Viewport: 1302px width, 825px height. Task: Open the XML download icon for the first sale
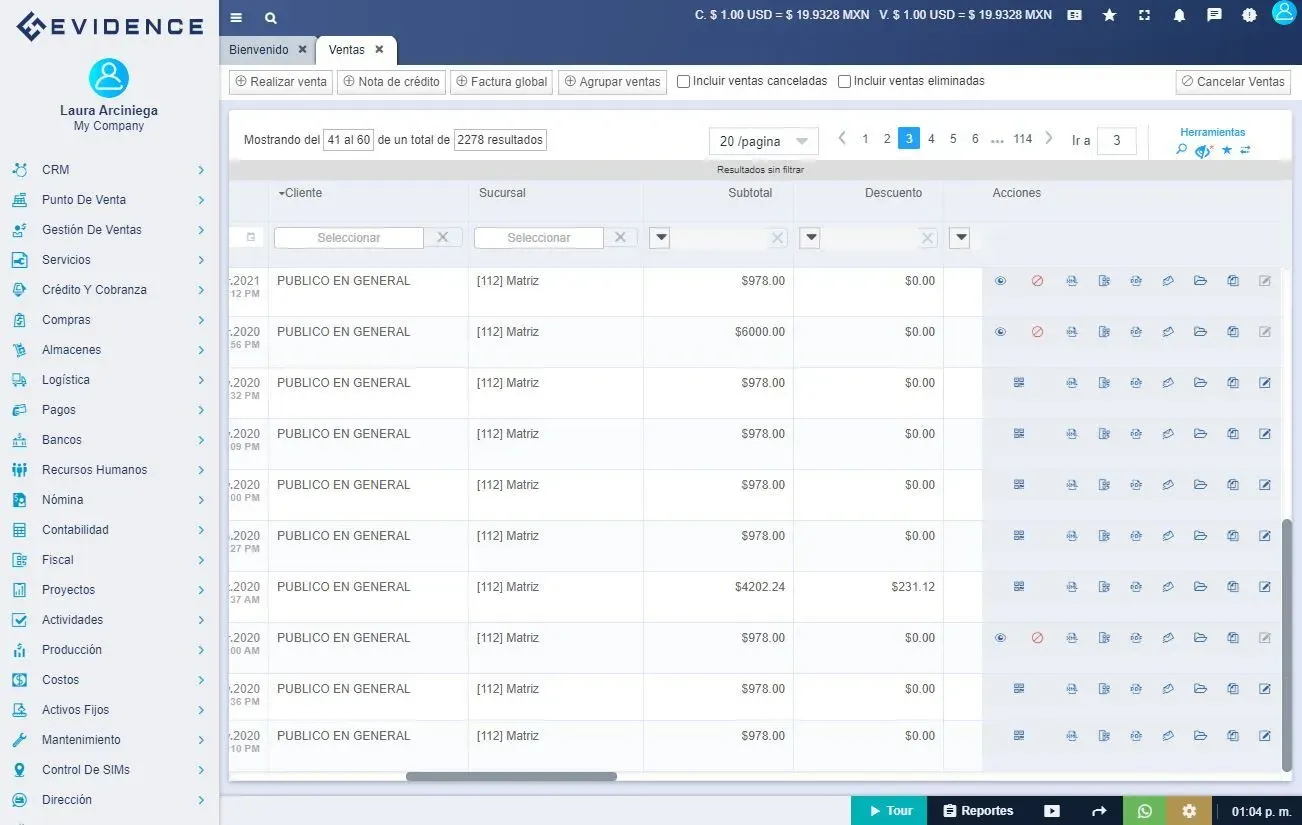click(1072, 281)
